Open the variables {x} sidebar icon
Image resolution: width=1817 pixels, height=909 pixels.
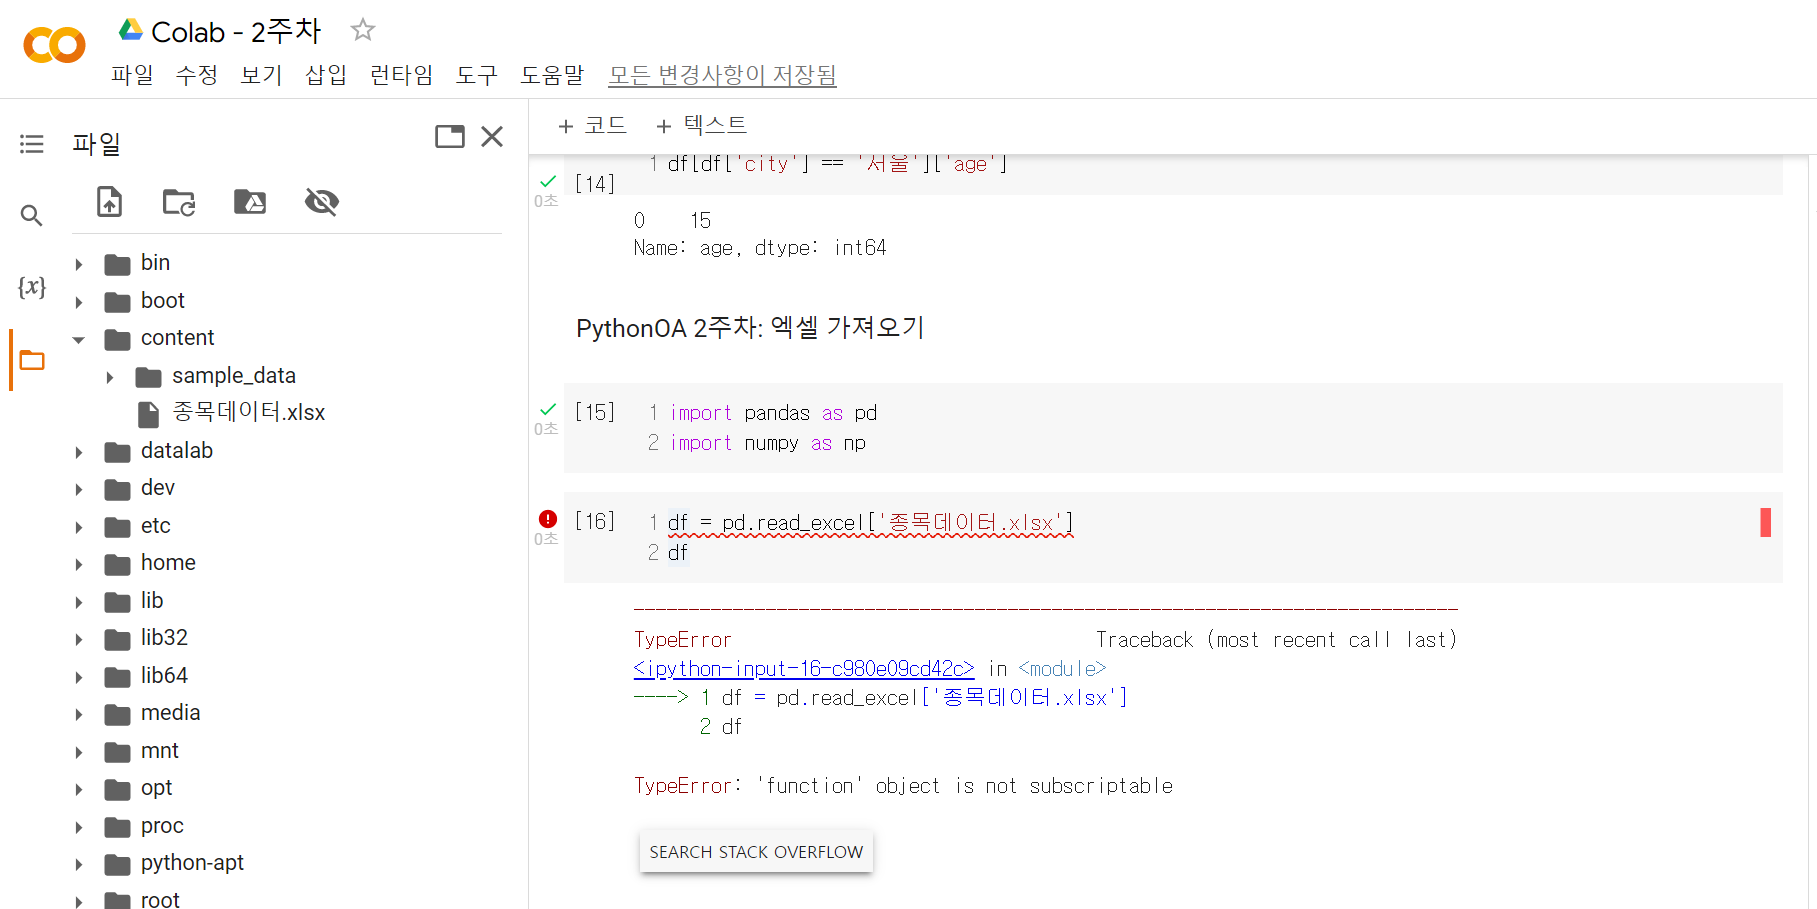pos(32,287)
